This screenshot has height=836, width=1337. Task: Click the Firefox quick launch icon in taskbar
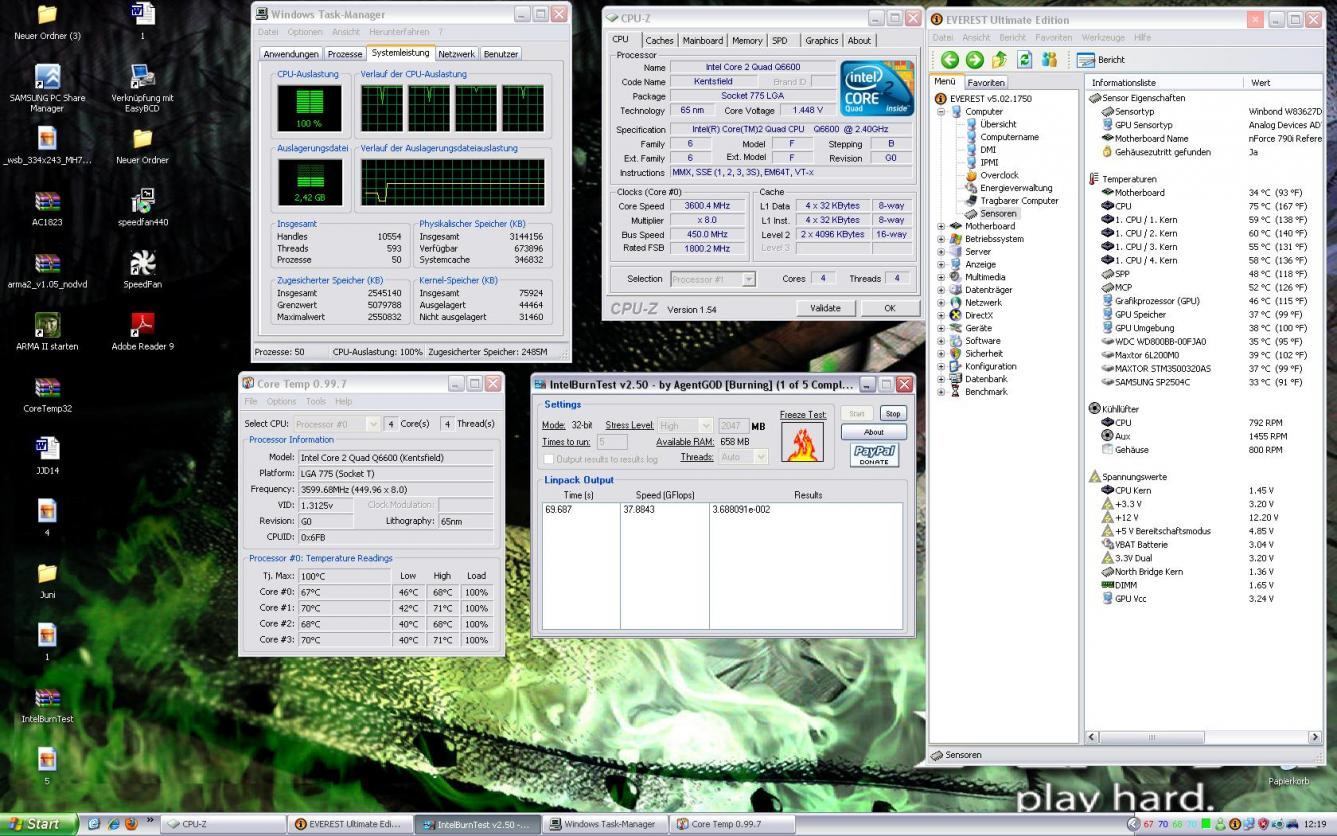(131, 825)
